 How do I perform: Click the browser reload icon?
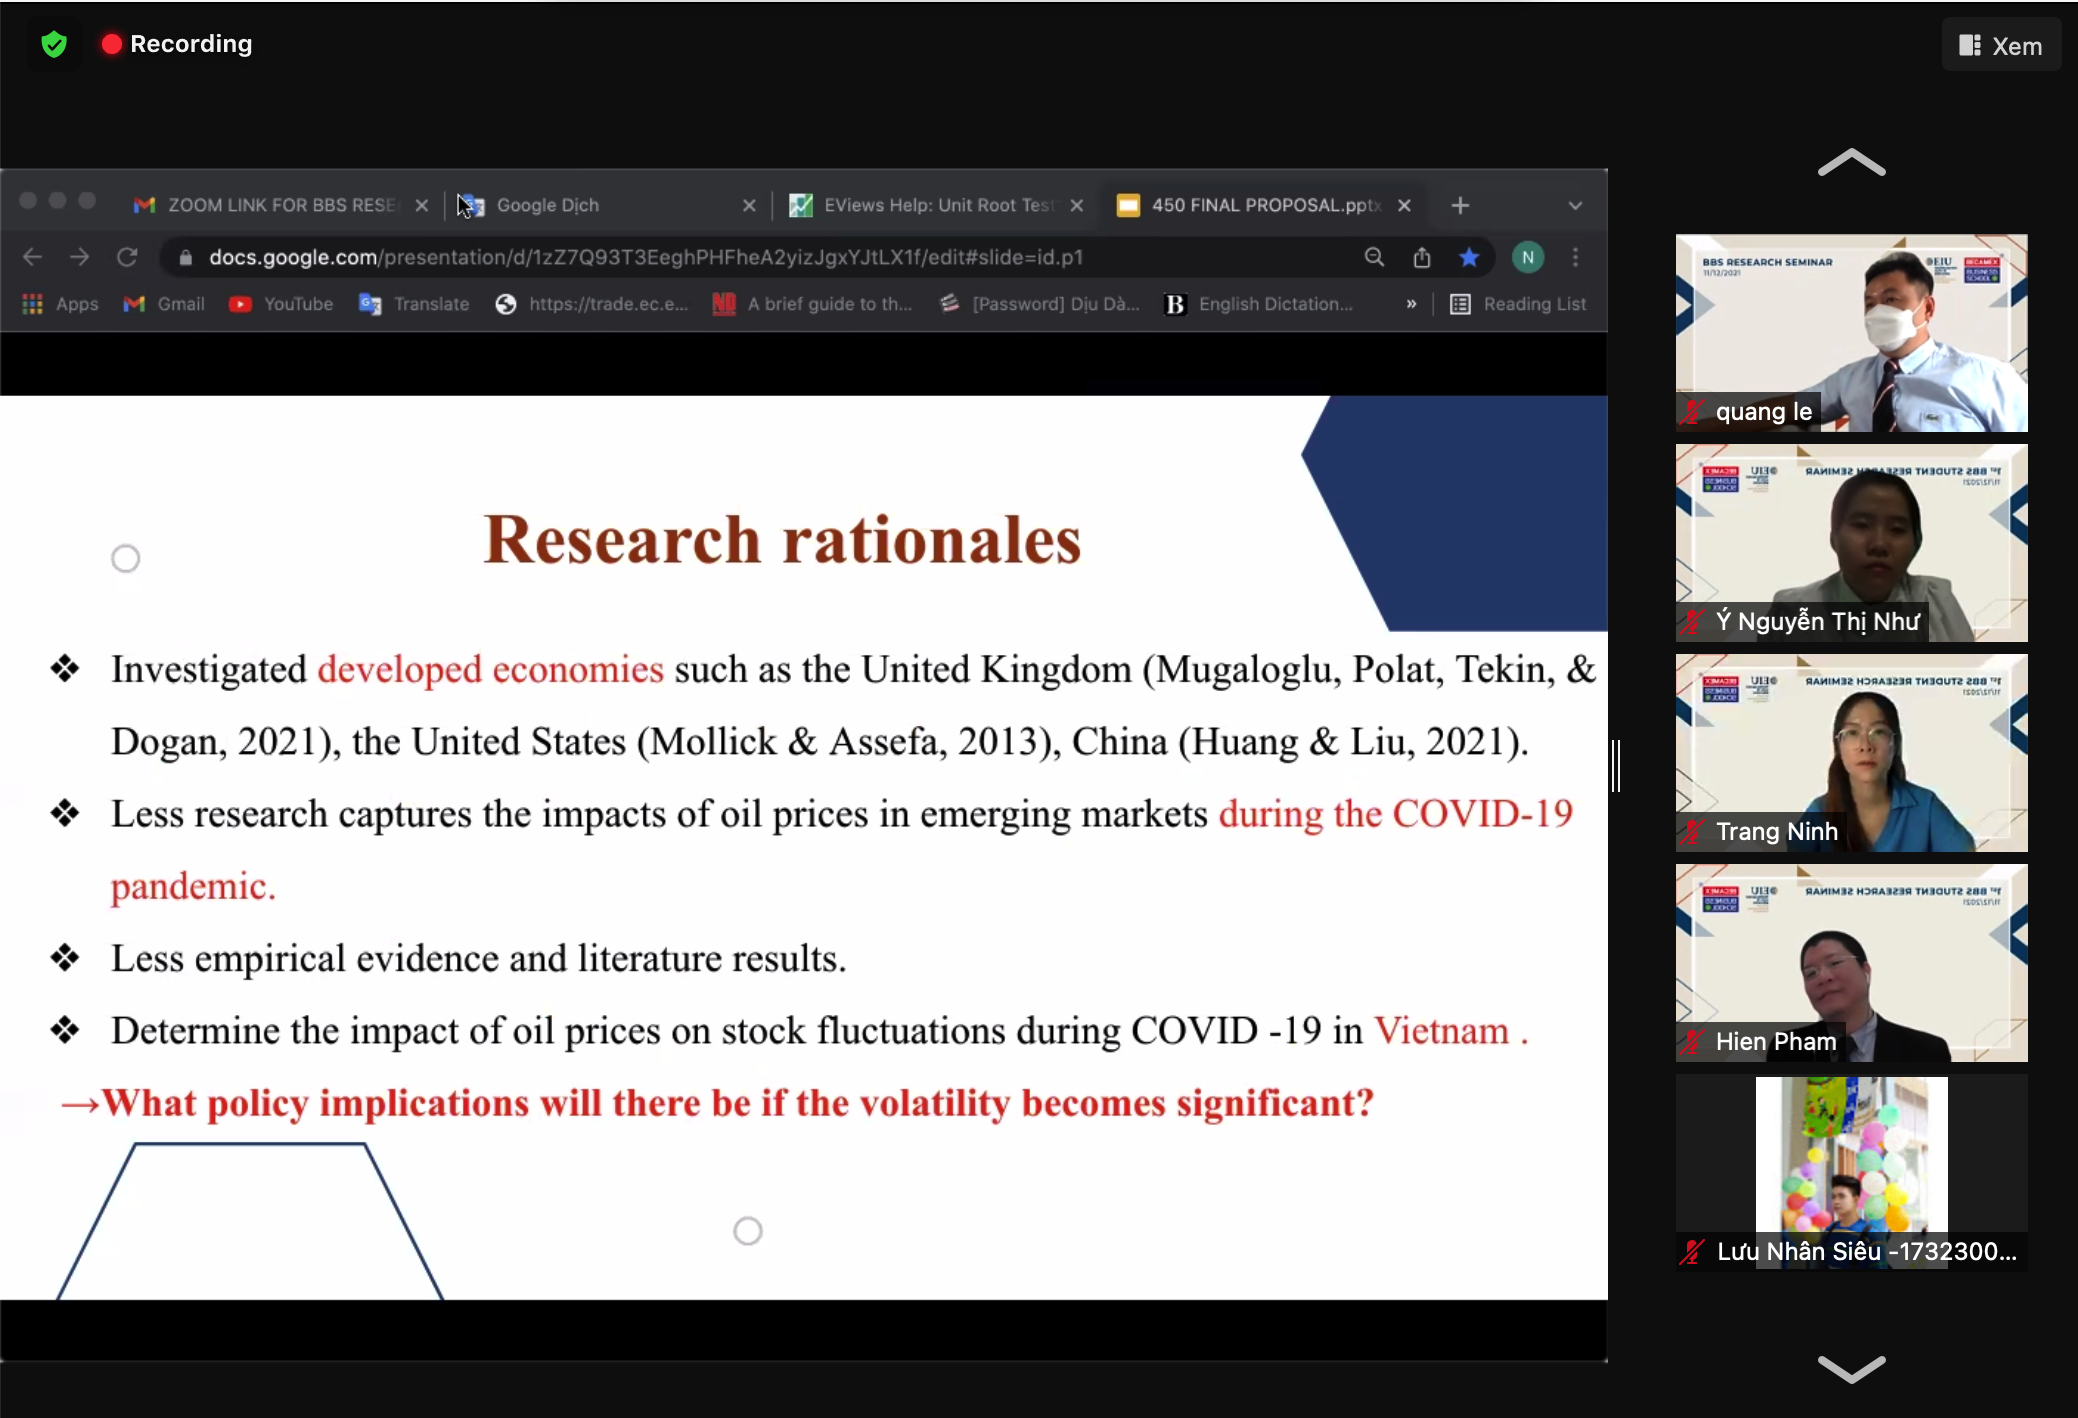[127, 257]
